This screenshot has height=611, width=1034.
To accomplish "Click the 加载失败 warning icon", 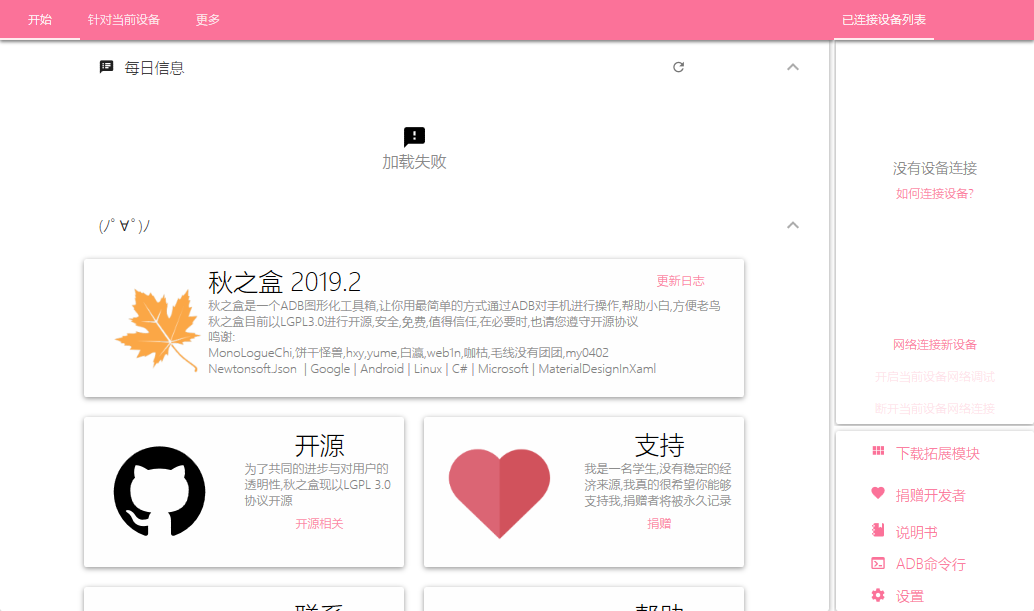I will (x=414, y=137).
